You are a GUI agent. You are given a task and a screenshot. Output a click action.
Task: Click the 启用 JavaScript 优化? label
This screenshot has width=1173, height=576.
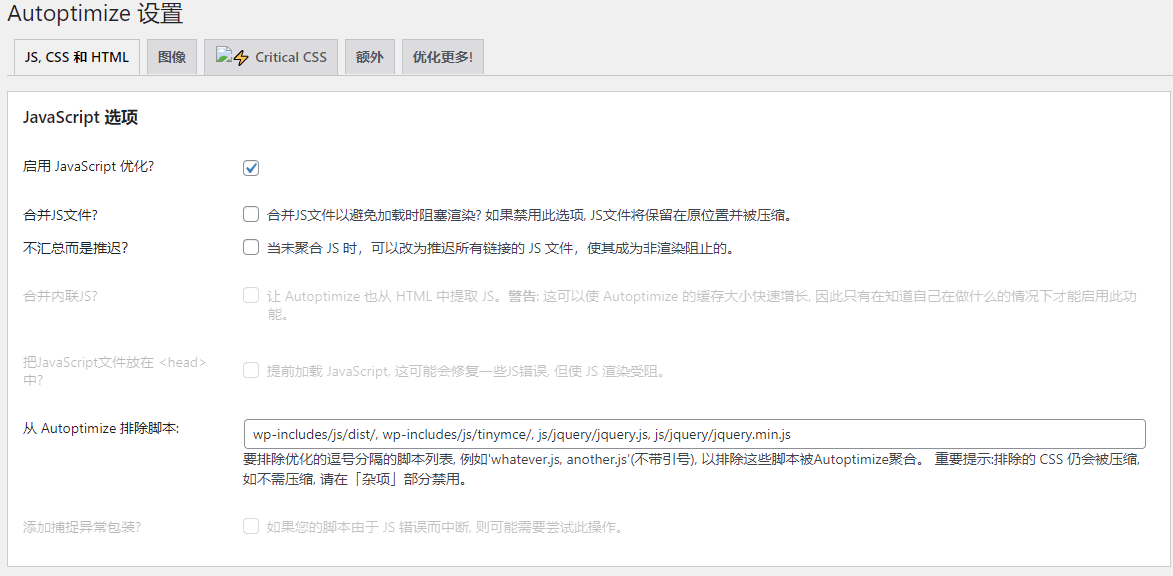pyautogui.click(x=89, y=167)
